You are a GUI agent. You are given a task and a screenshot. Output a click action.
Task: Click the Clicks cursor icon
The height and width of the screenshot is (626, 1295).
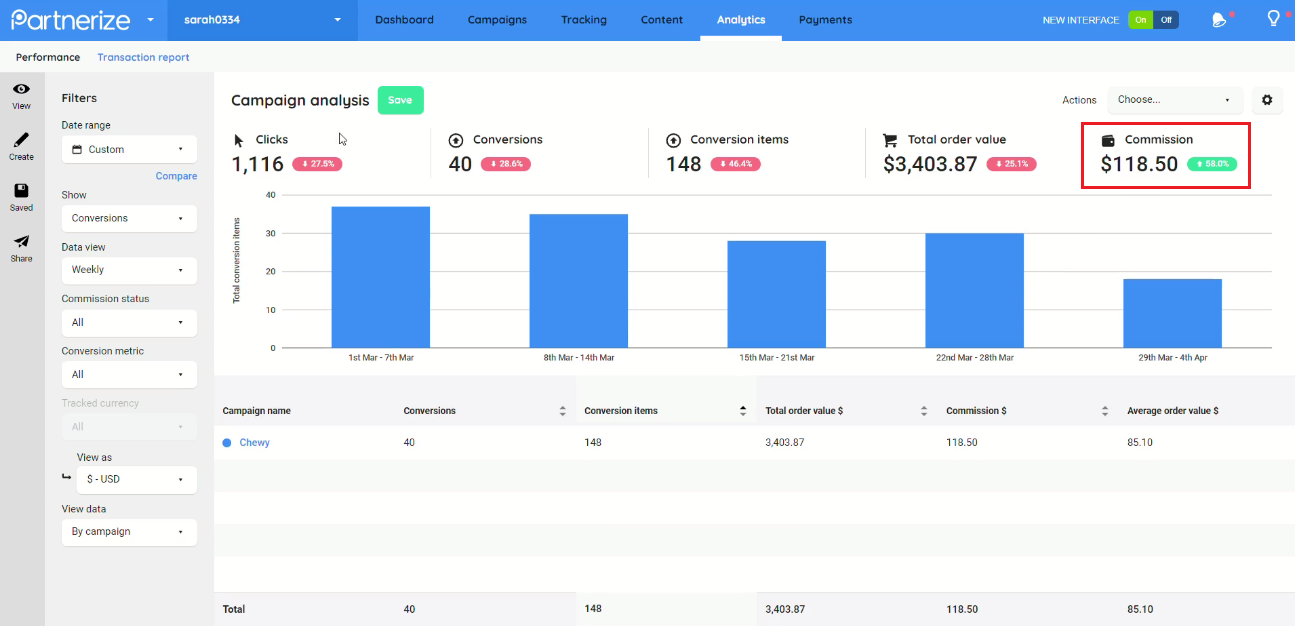239,140
